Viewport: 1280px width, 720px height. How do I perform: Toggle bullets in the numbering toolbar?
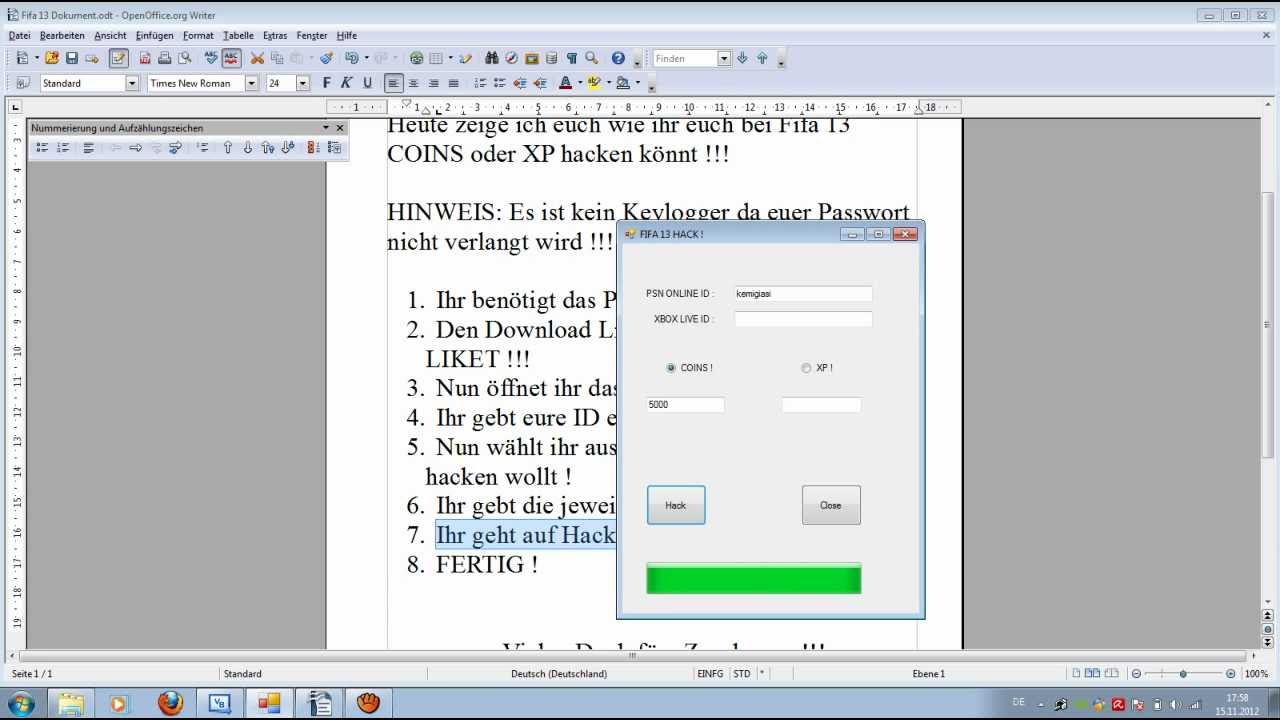pos(42,147)
